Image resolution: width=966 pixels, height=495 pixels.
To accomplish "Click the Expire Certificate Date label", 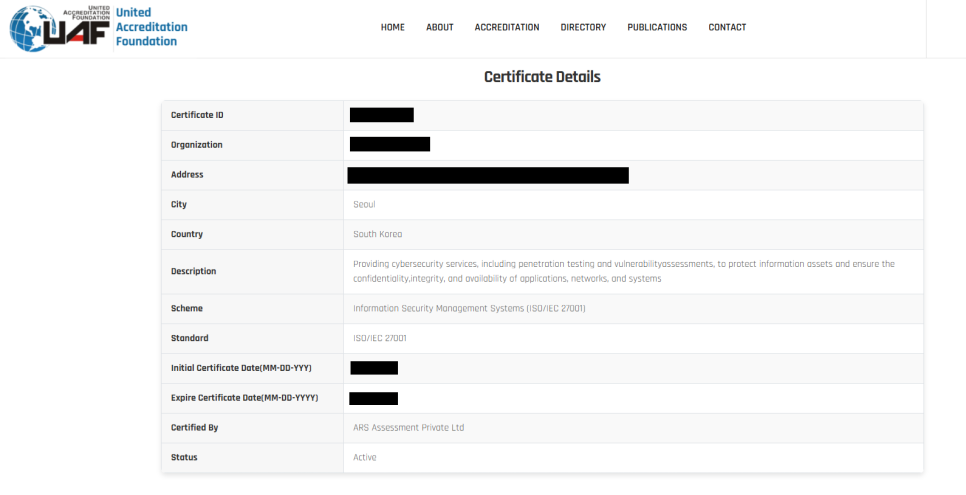I will (244, 398).
